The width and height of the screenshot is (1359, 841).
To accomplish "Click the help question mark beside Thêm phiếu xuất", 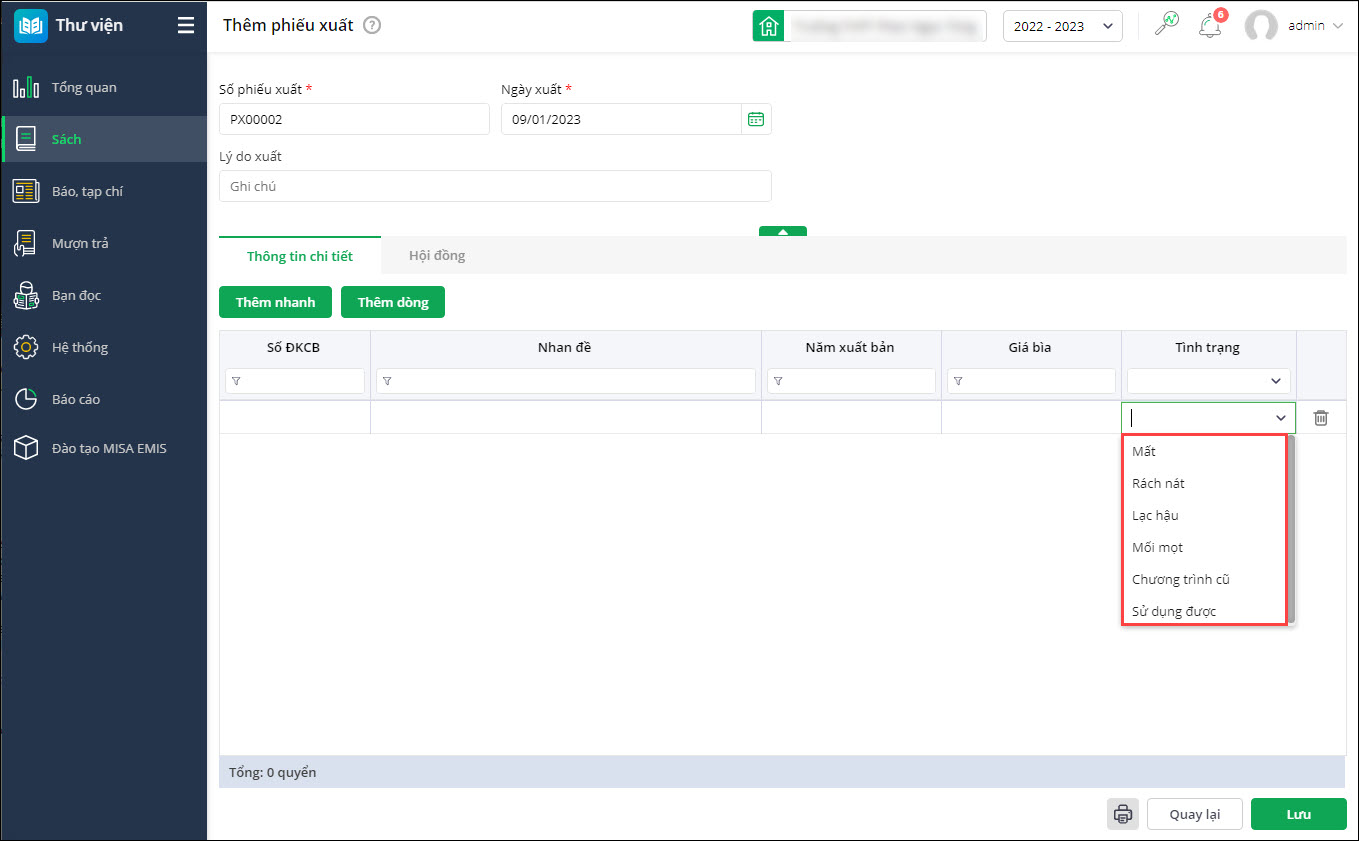I will [x=372, y=25].
